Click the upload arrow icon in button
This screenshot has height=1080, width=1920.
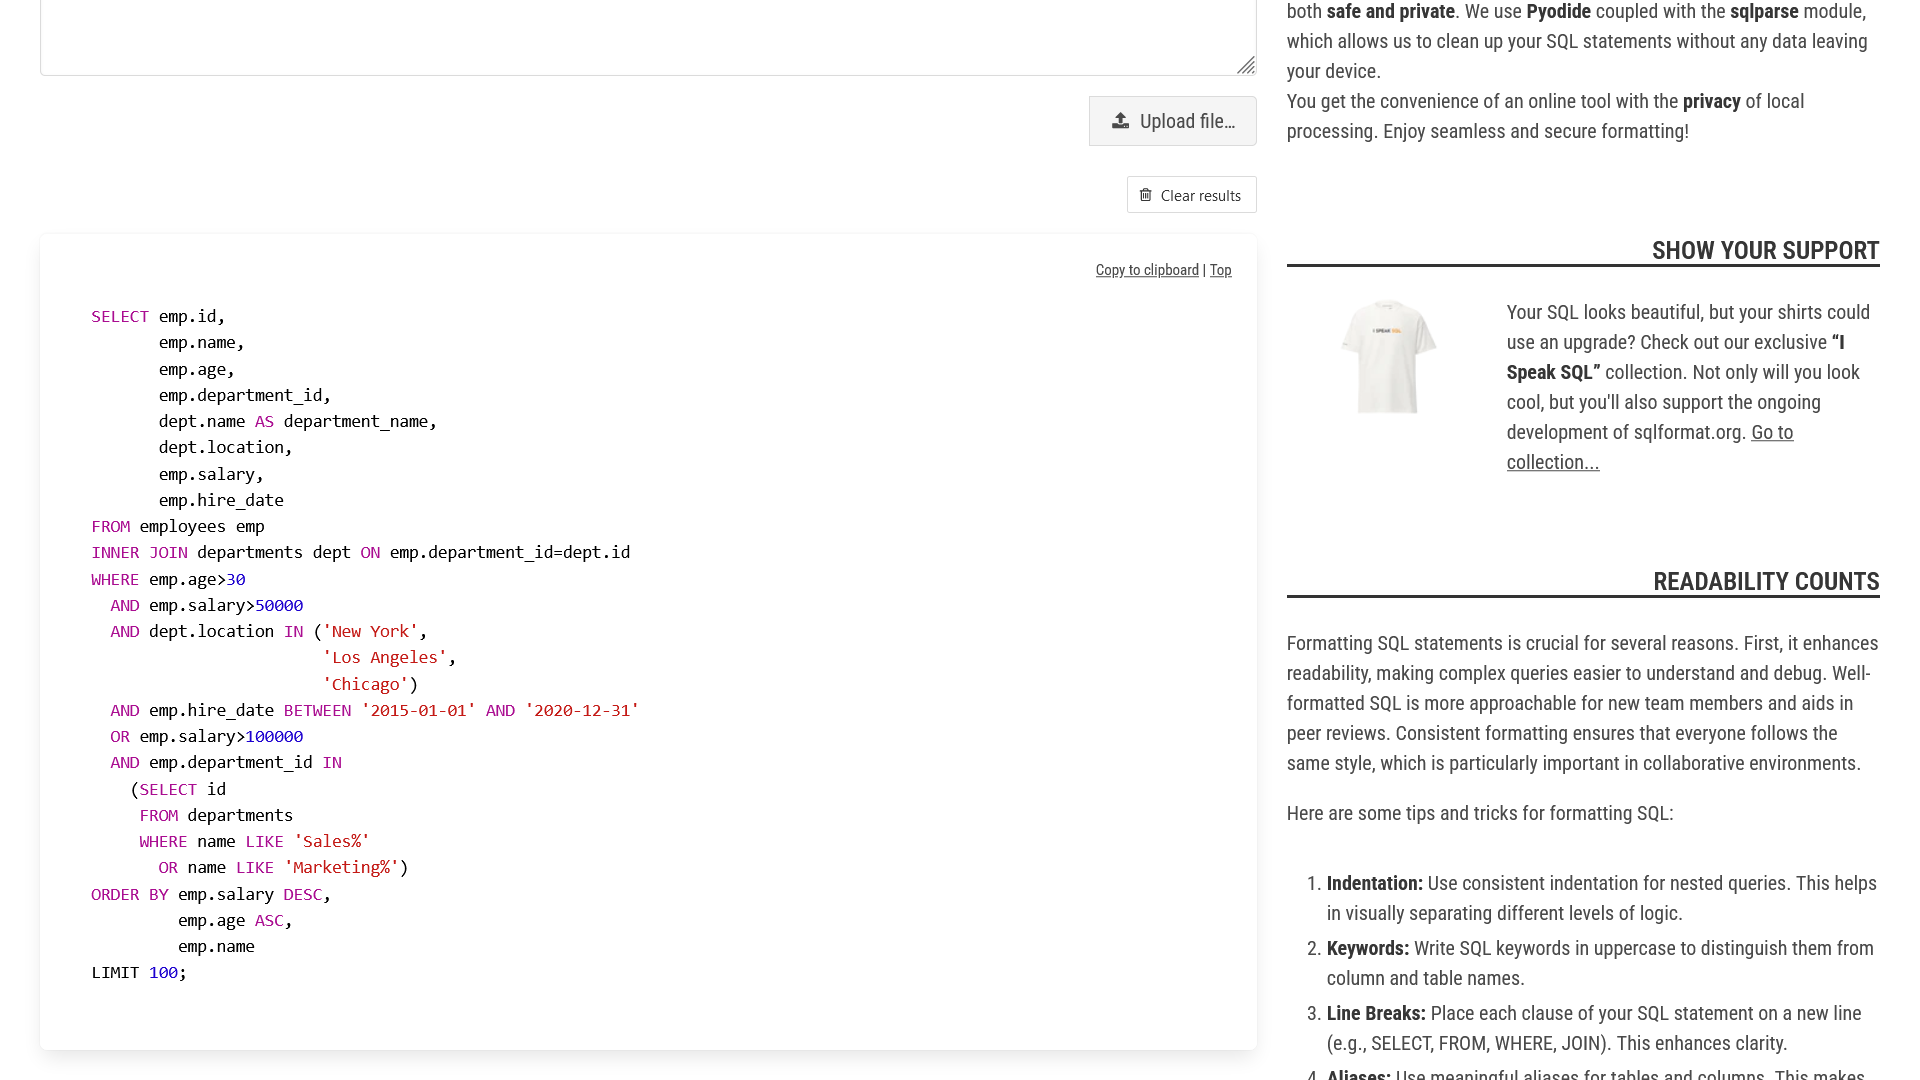point(1118,120)
